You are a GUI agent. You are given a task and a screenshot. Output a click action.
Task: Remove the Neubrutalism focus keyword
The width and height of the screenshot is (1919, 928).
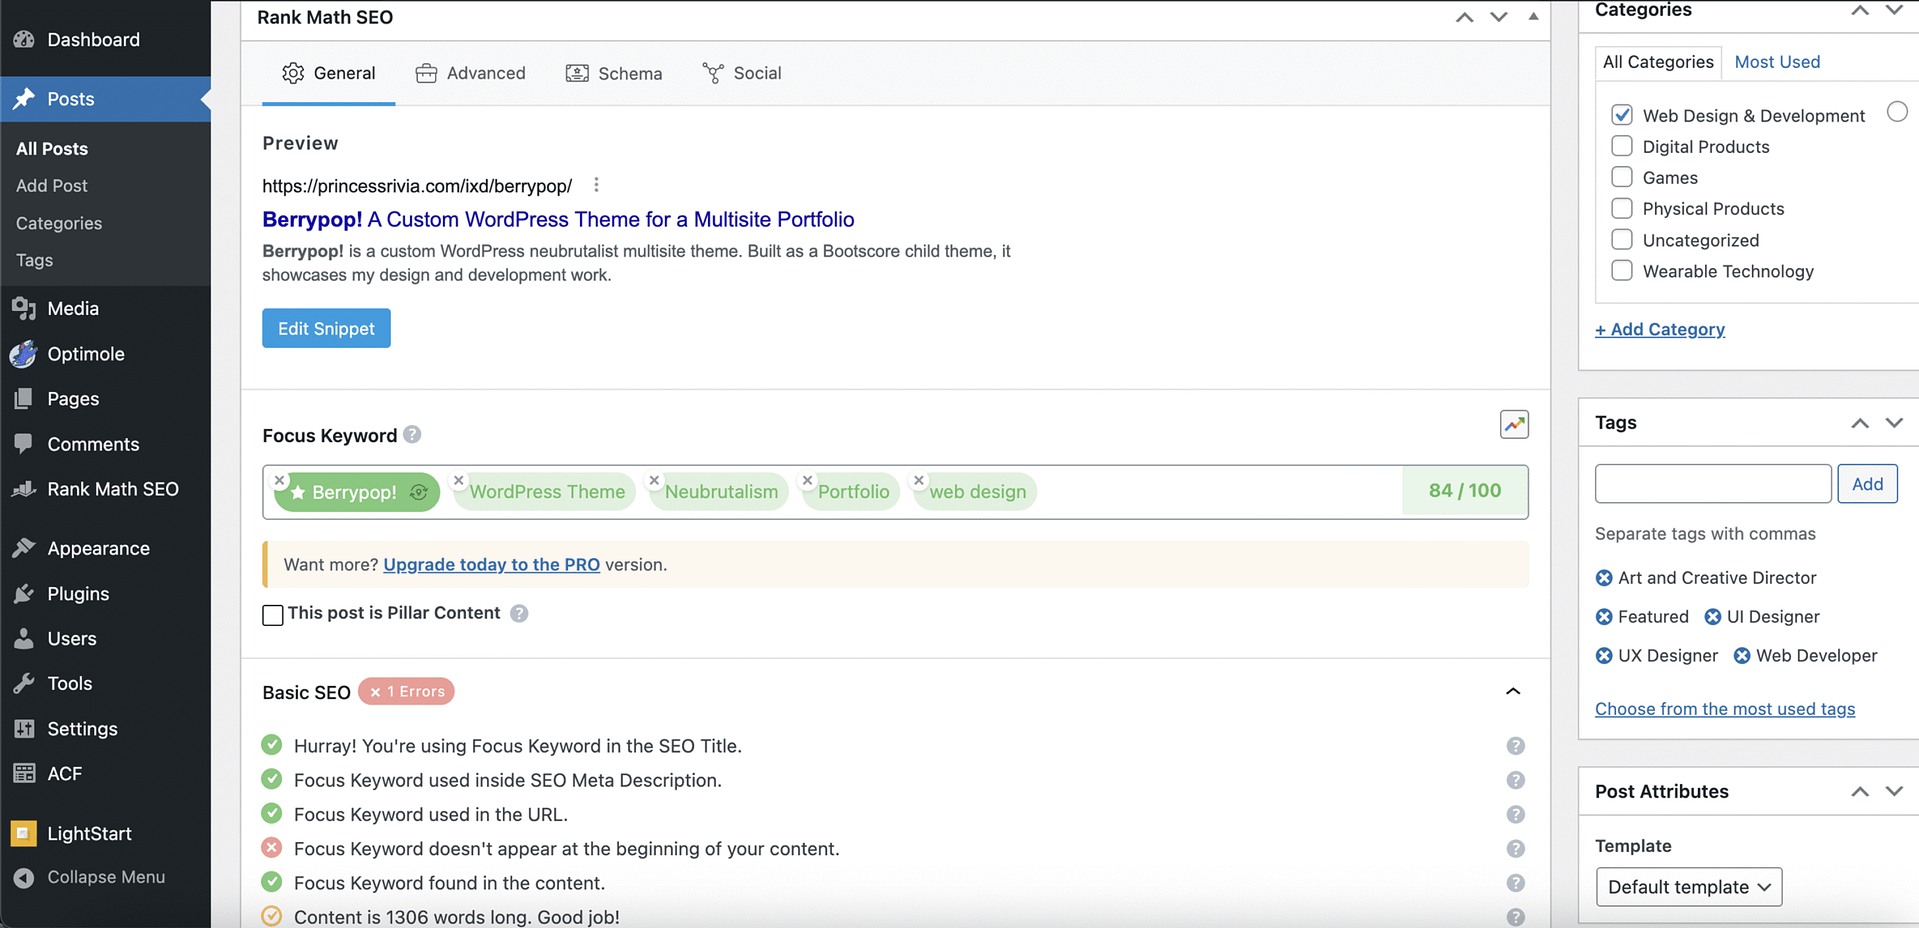[x=654, y=481]
